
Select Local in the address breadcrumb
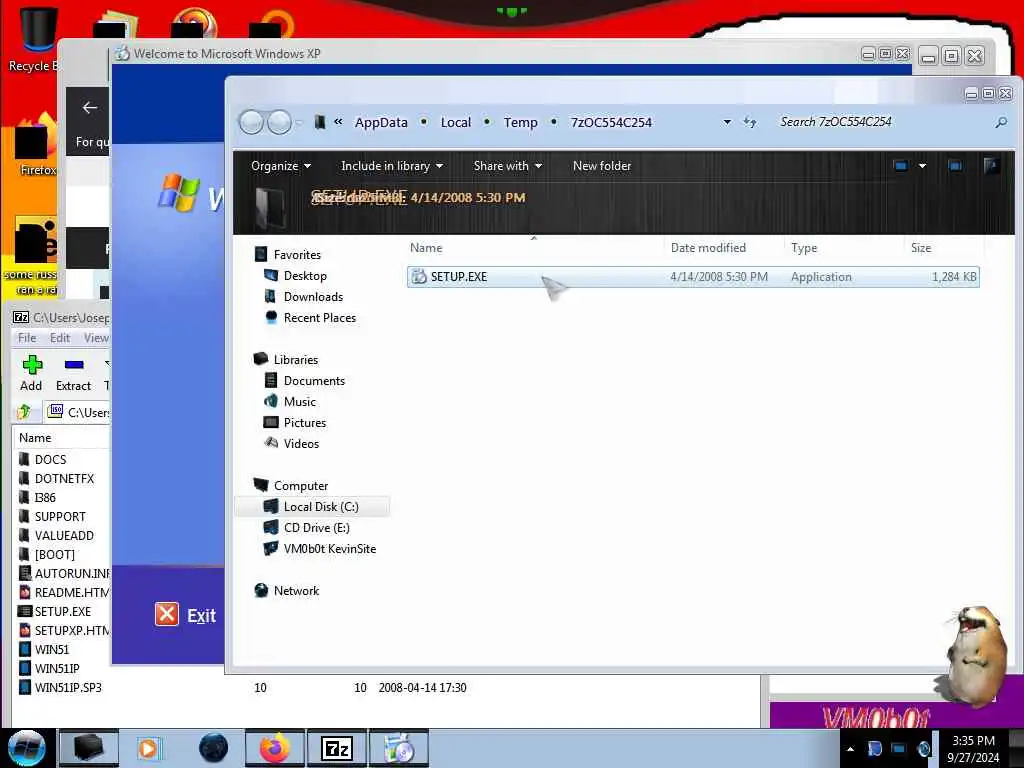(456, 122)
